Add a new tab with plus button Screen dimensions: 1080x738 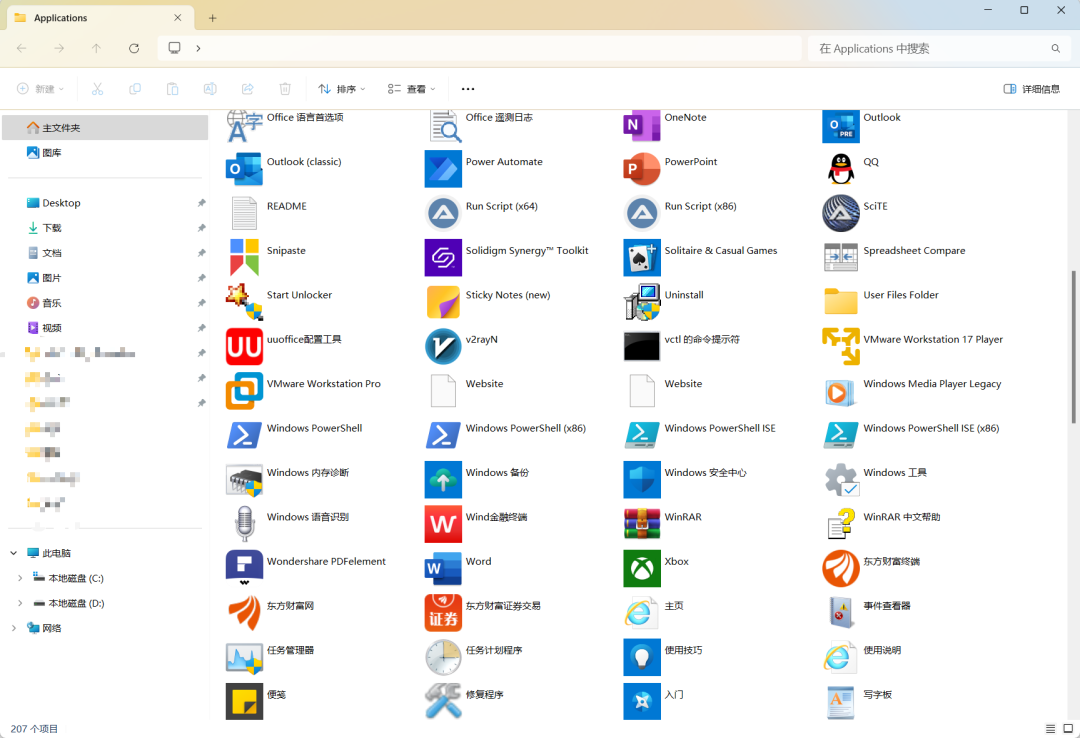coord(212,18)
